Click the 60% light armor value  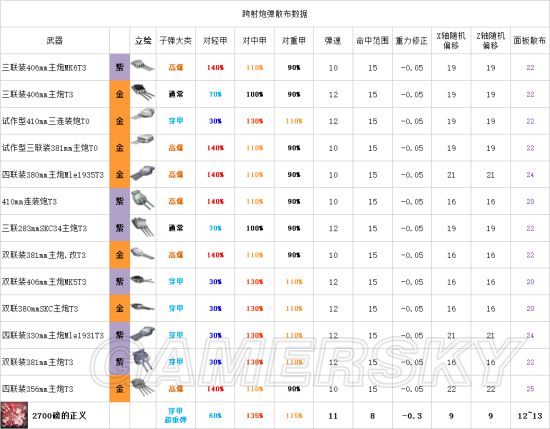tap(215, 416)
